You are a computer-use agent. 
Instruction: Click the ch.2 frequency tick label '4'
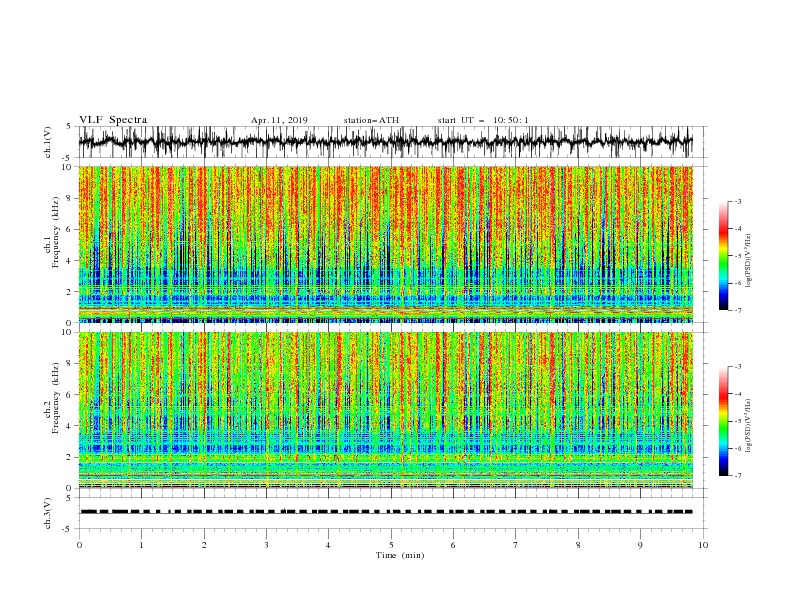(71, 426)
